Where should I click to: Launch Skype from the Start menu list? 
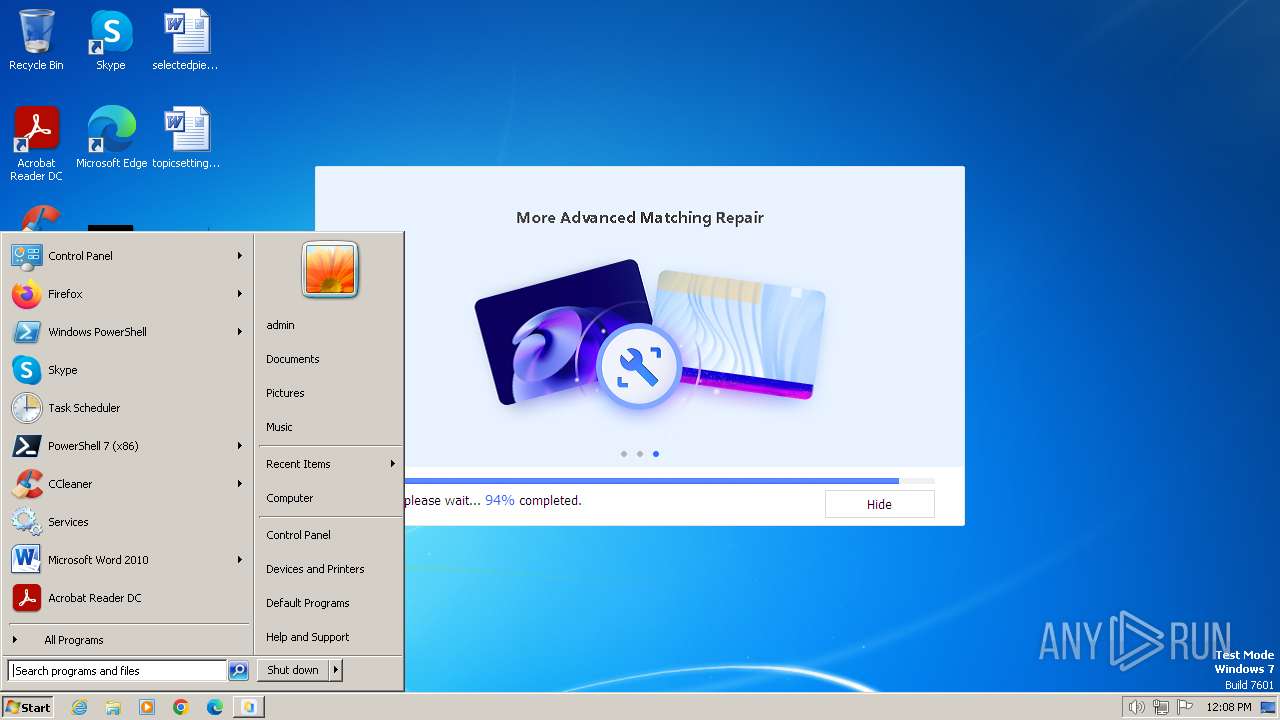[128, 370]
